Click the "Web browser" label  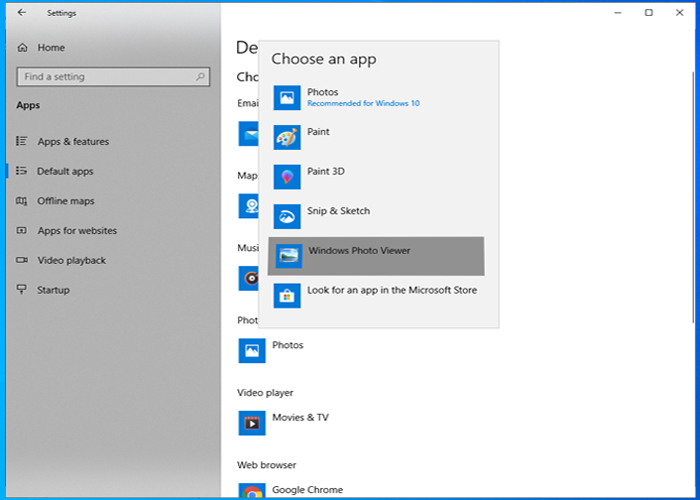[x=267, y=465]
